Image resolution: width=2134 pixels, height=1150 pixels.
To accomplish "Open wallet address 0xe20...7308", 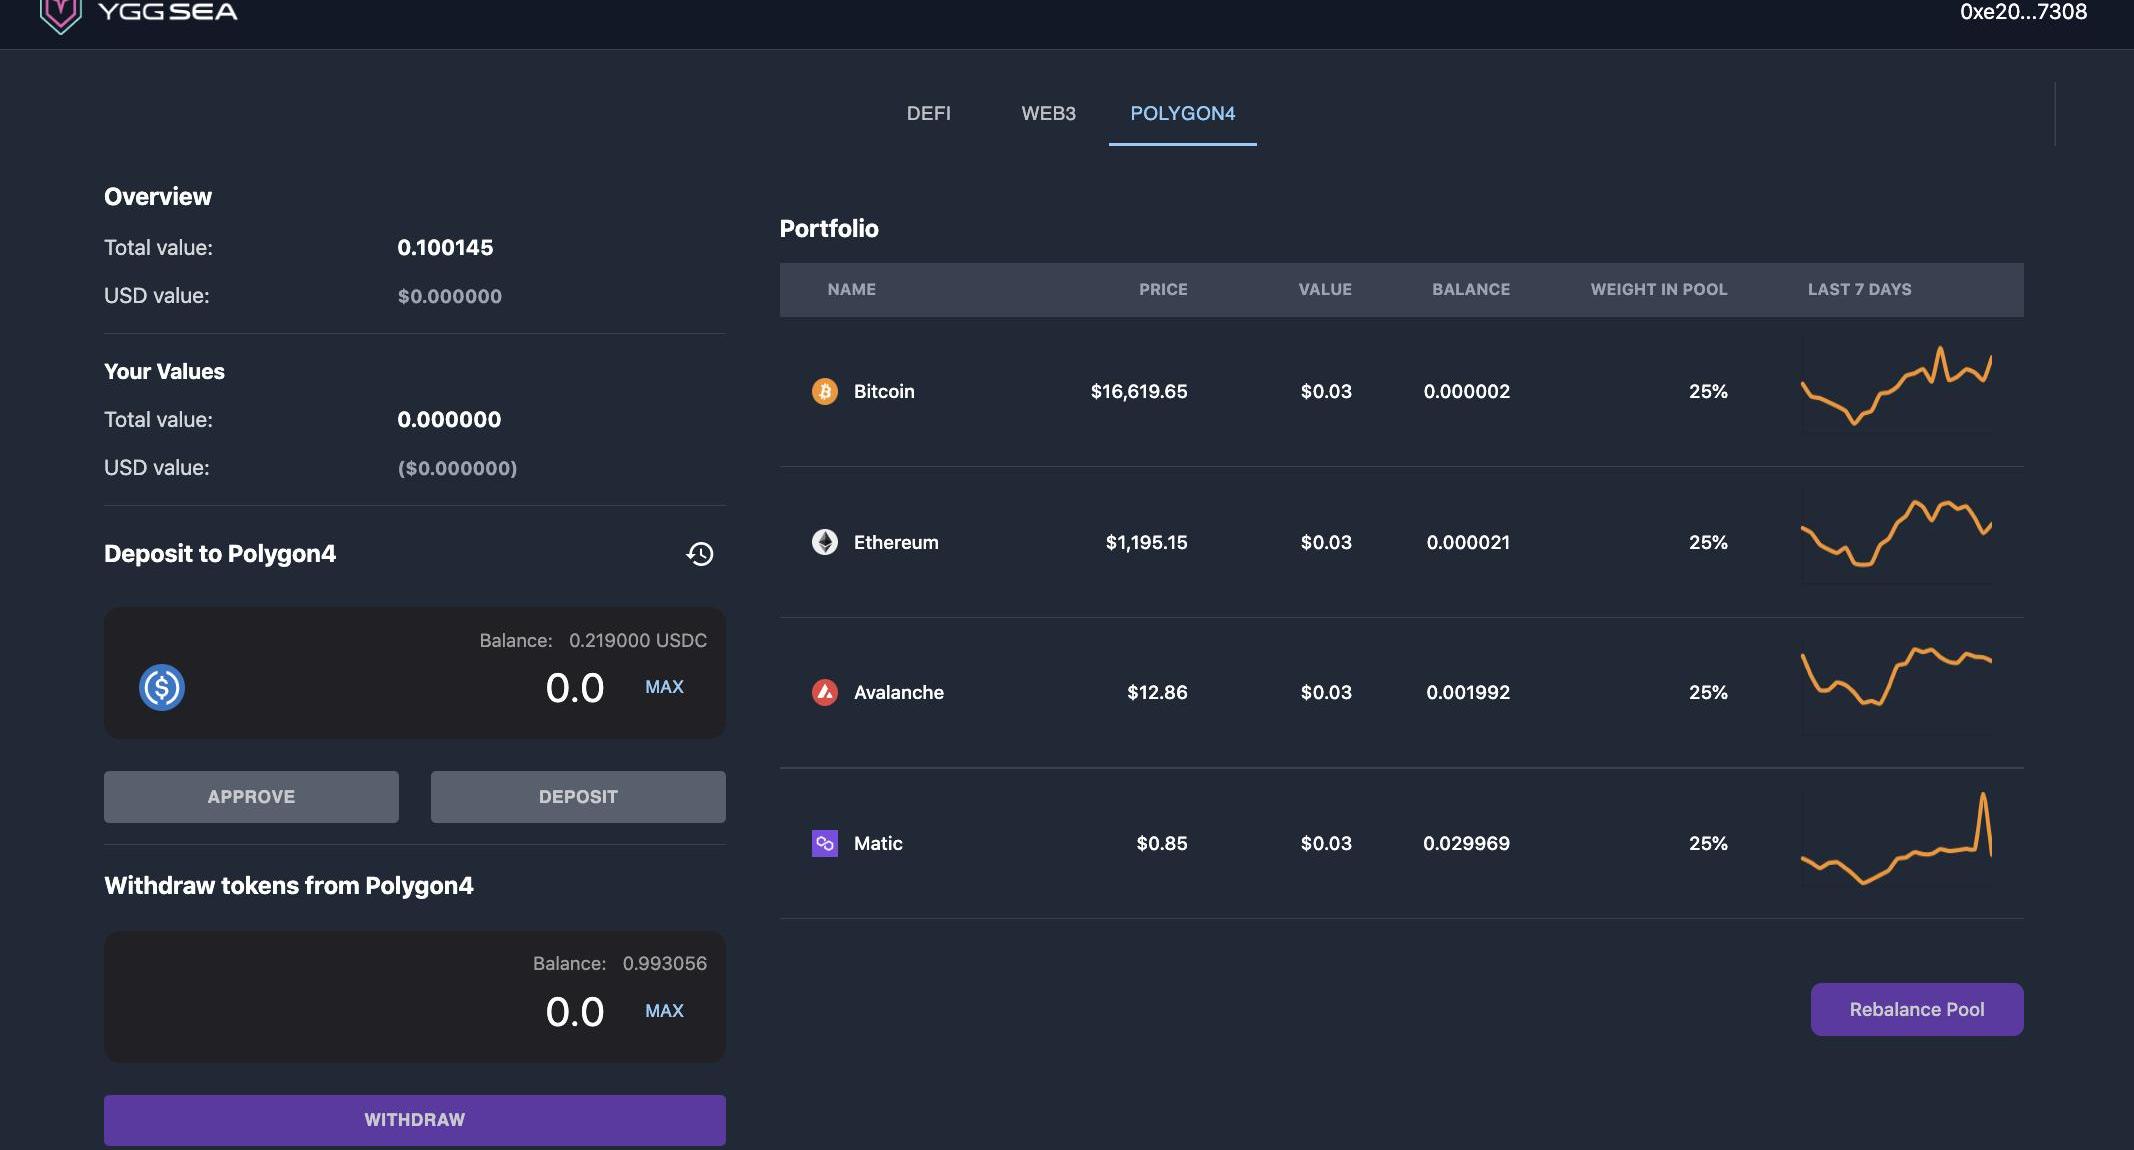I will [x=2023, y=12].
